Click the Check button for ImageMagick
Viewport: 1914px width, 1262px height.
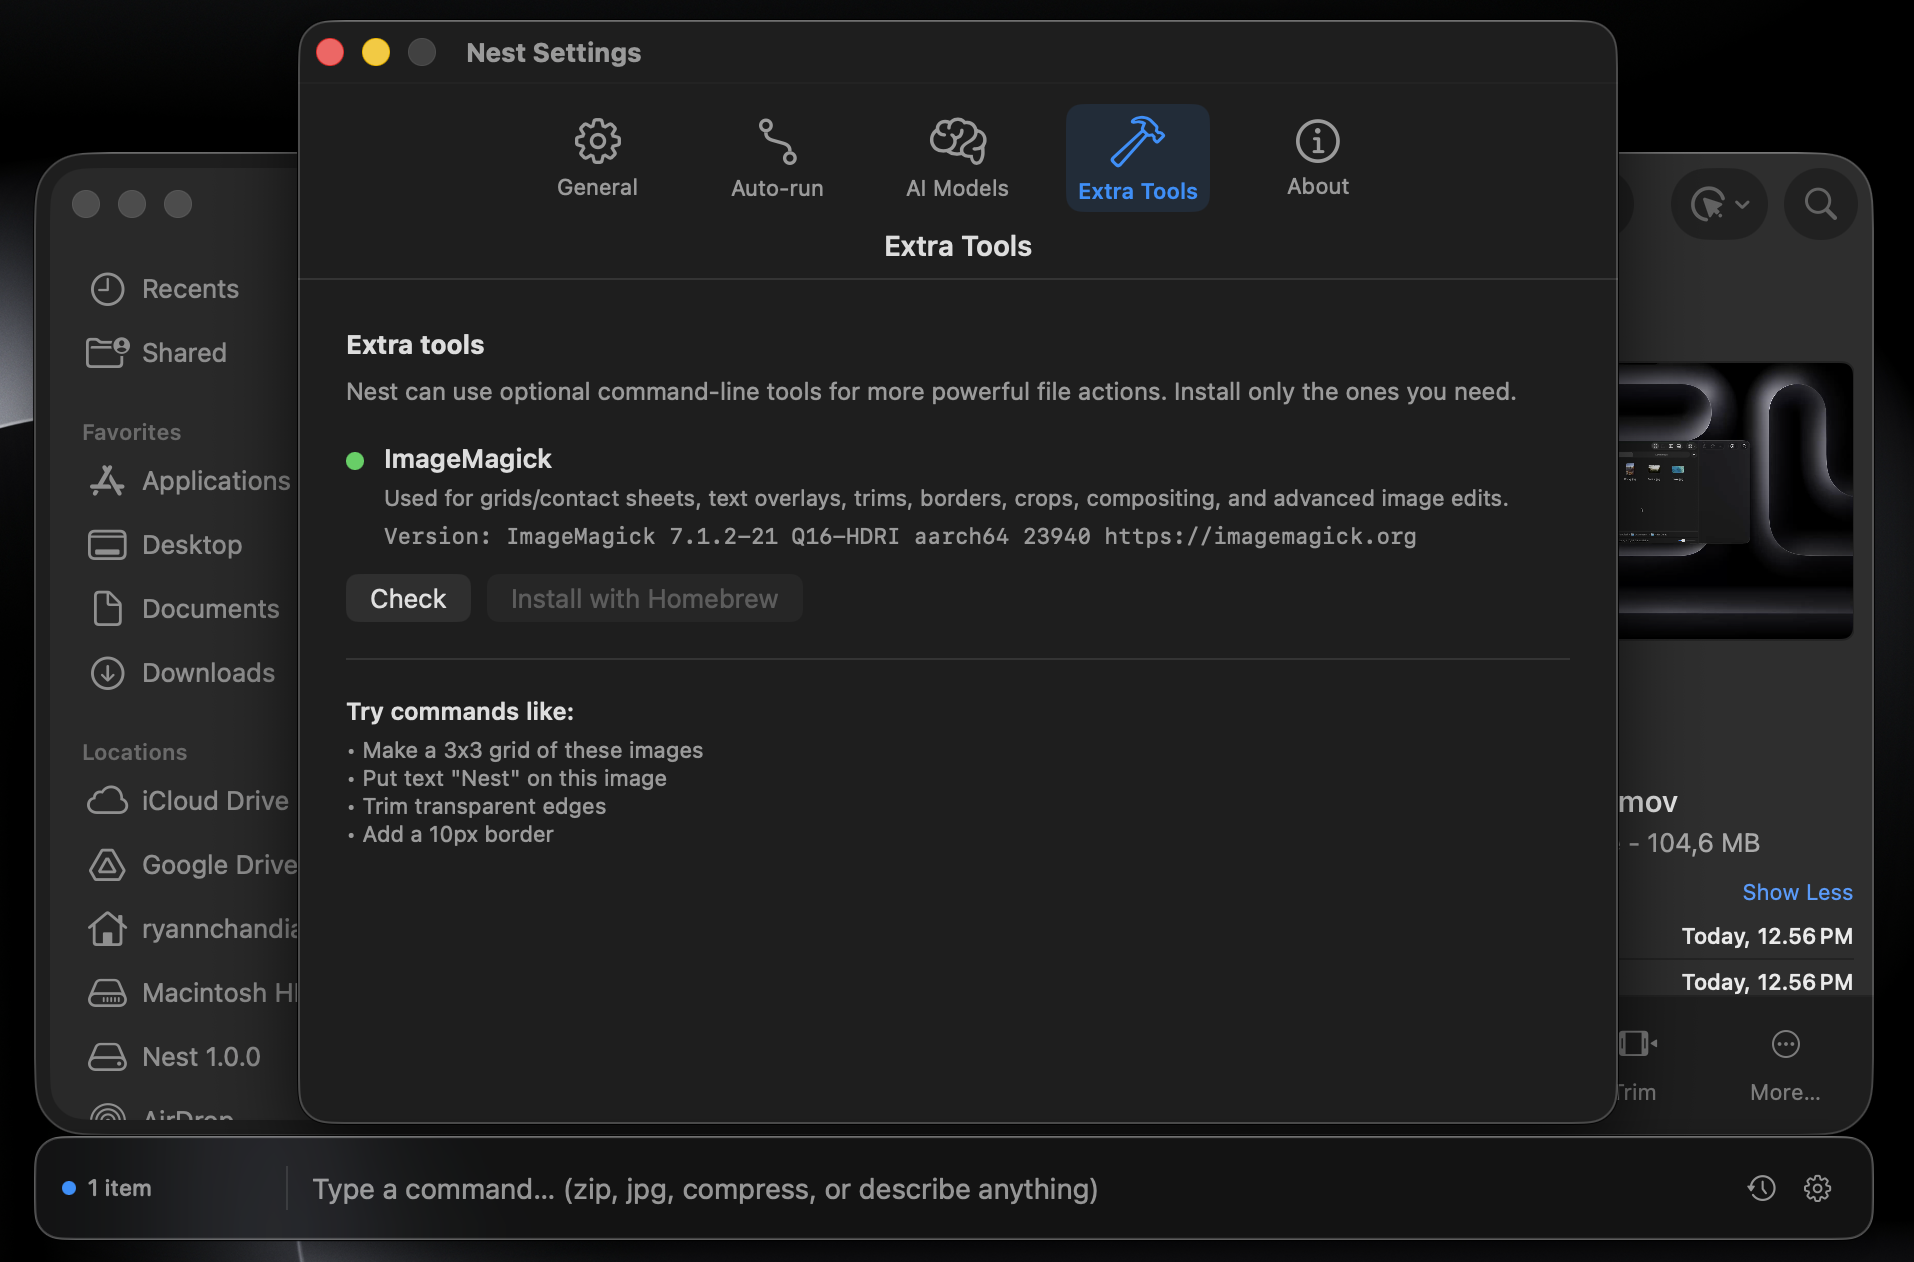point(408,598)
